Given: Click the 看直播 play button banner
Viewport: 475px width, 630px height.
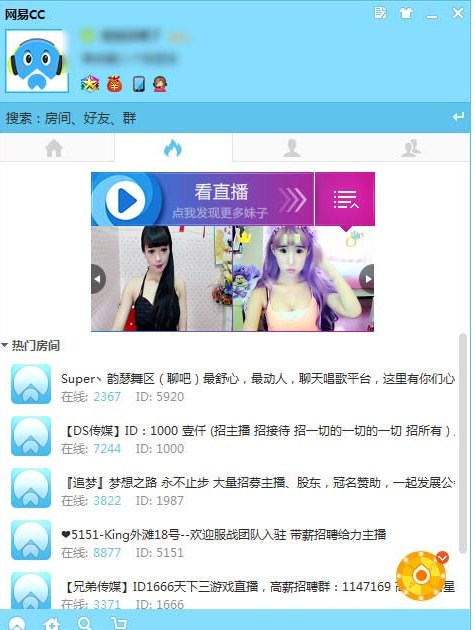Looking at the screenshot, I should pyautogui.click(x=203, y=199).
